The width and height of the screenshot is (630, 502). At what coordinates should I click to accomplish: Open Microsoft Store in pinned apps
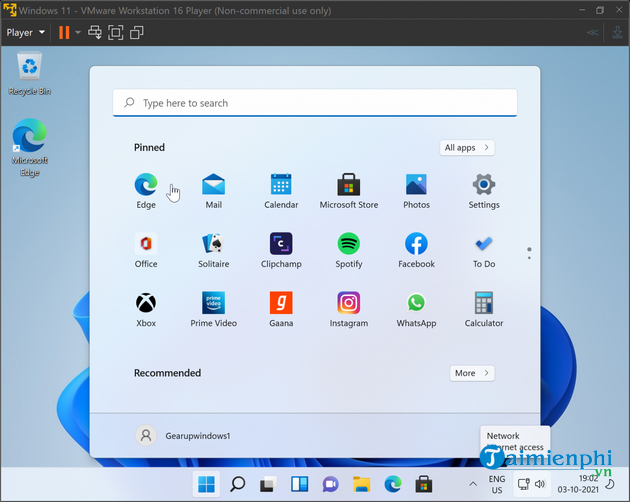[x=349, y=191]
